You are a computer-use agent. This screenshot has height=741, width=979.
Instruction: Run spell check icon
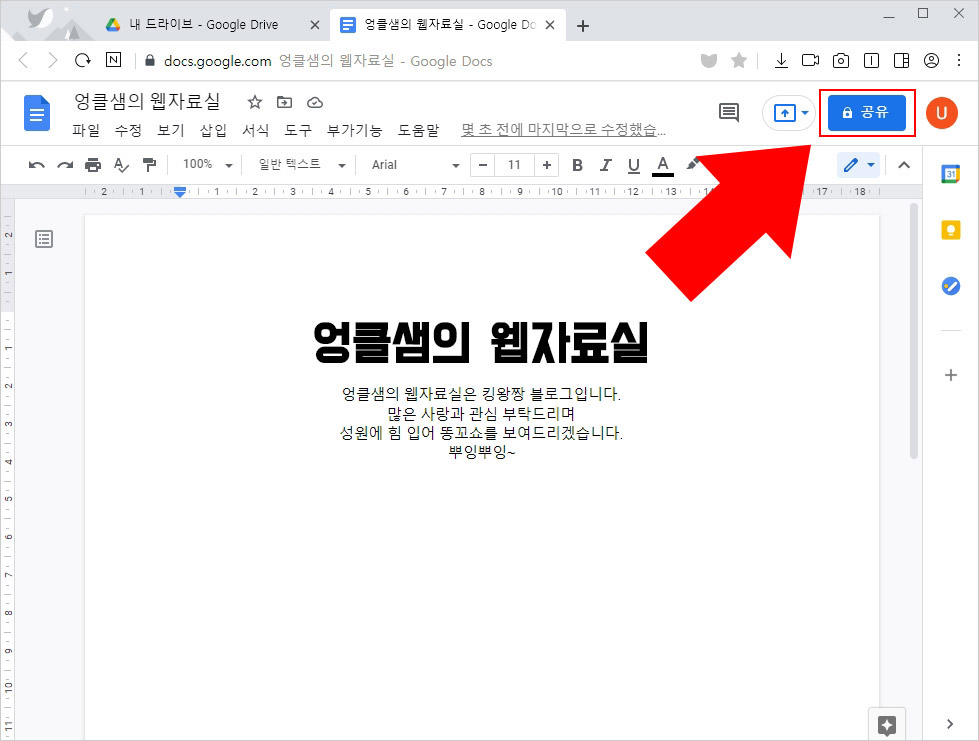click(121, 165)
